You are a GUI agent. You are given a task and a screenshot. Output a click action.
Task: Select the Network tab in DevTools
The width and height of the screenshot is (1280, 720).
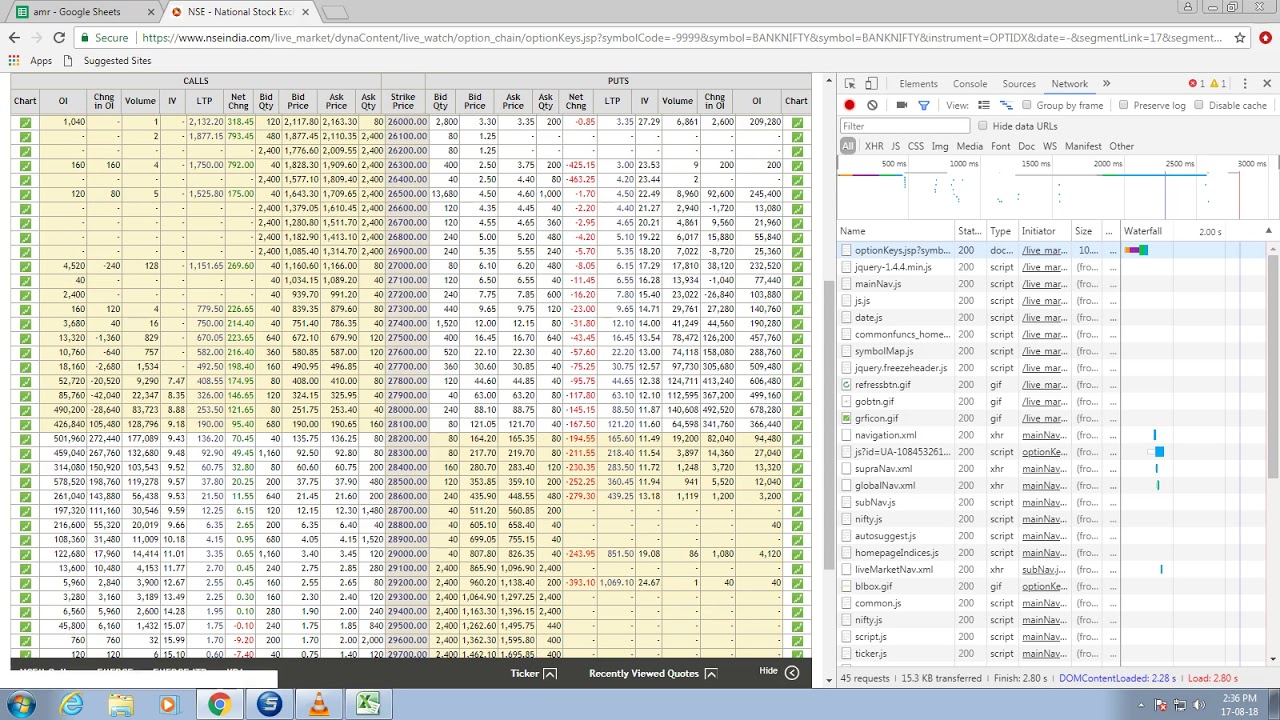click(x=1069, y=84)
